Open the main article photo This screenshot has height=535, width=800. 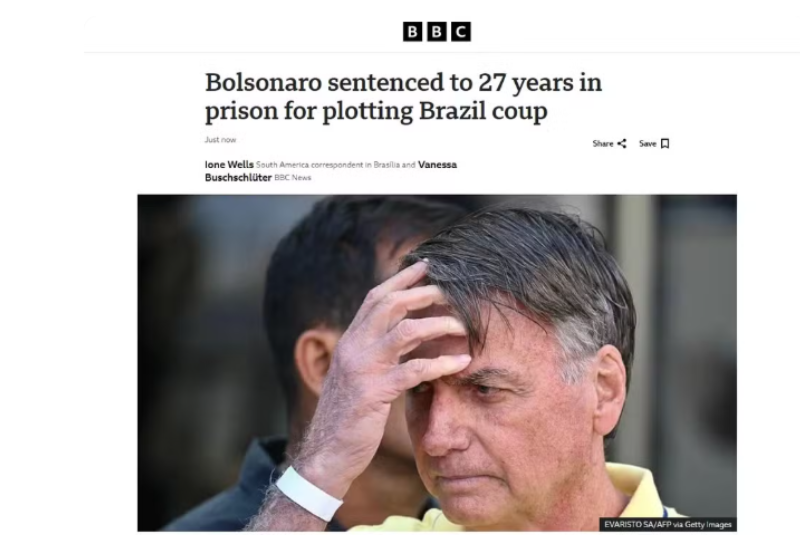click(437, 363)
